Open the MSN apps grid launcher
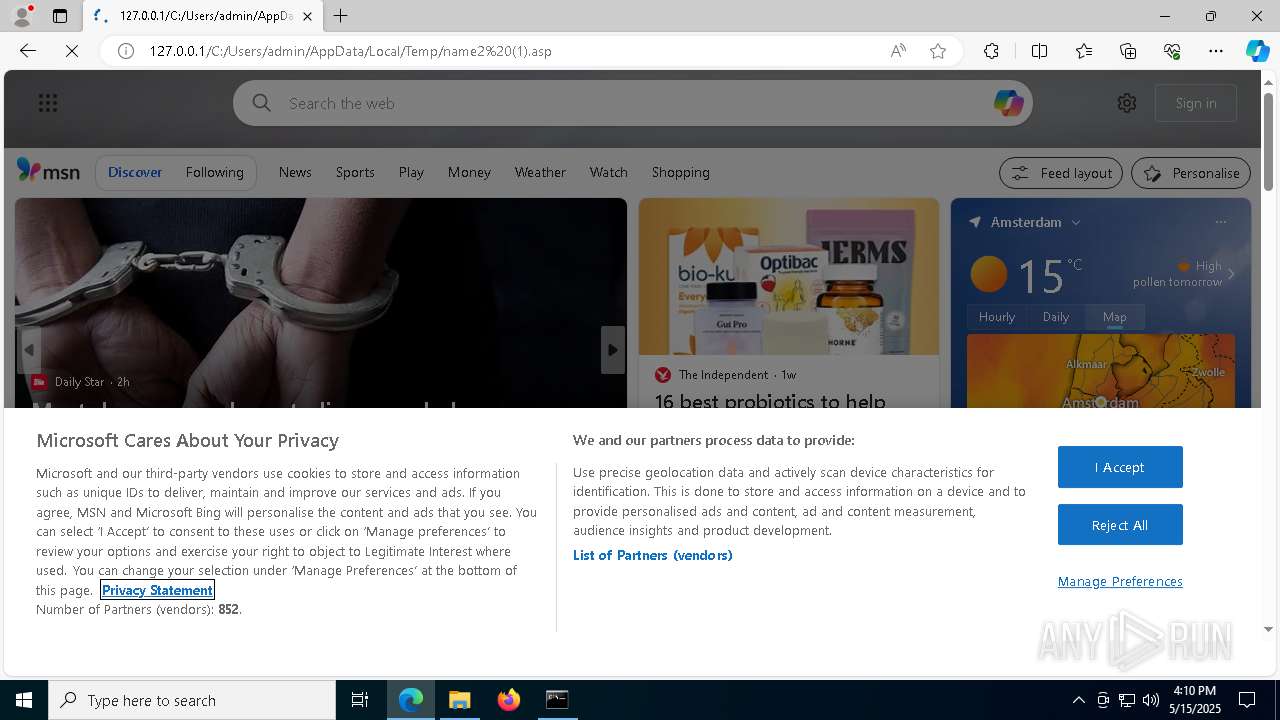The image size is (1280, 720). 48,103
